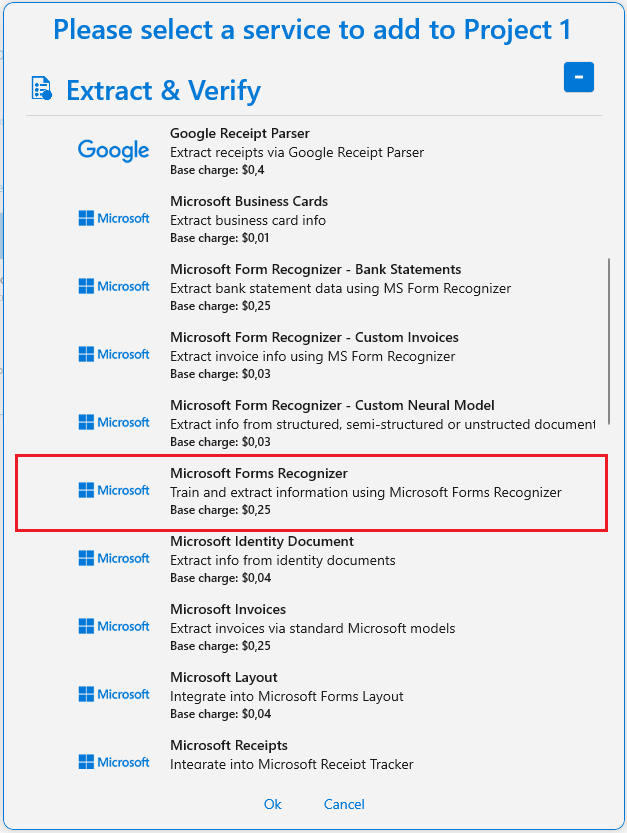Click Microsoft logo beside Business Cards
This screenshot has width=627, height=833.
(114, 218)
